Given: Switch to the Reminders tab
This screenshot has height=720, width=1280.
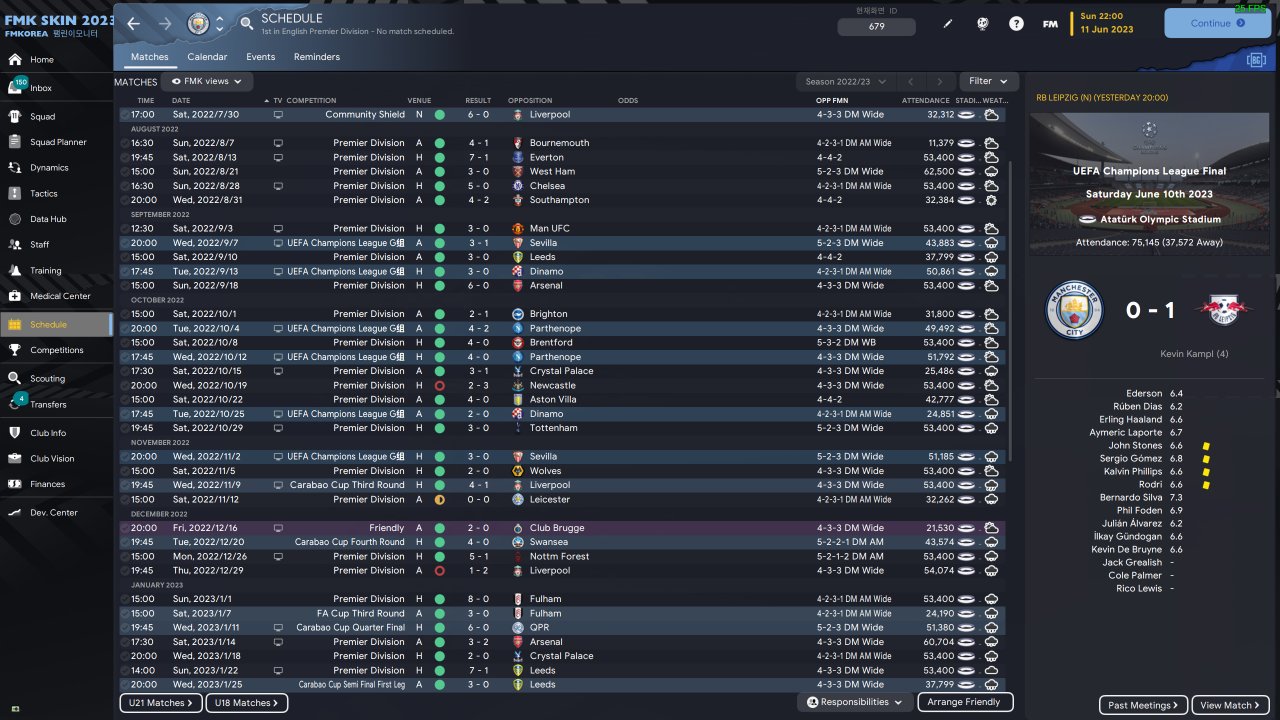Looking at the screenshot, I should [317, 57].
